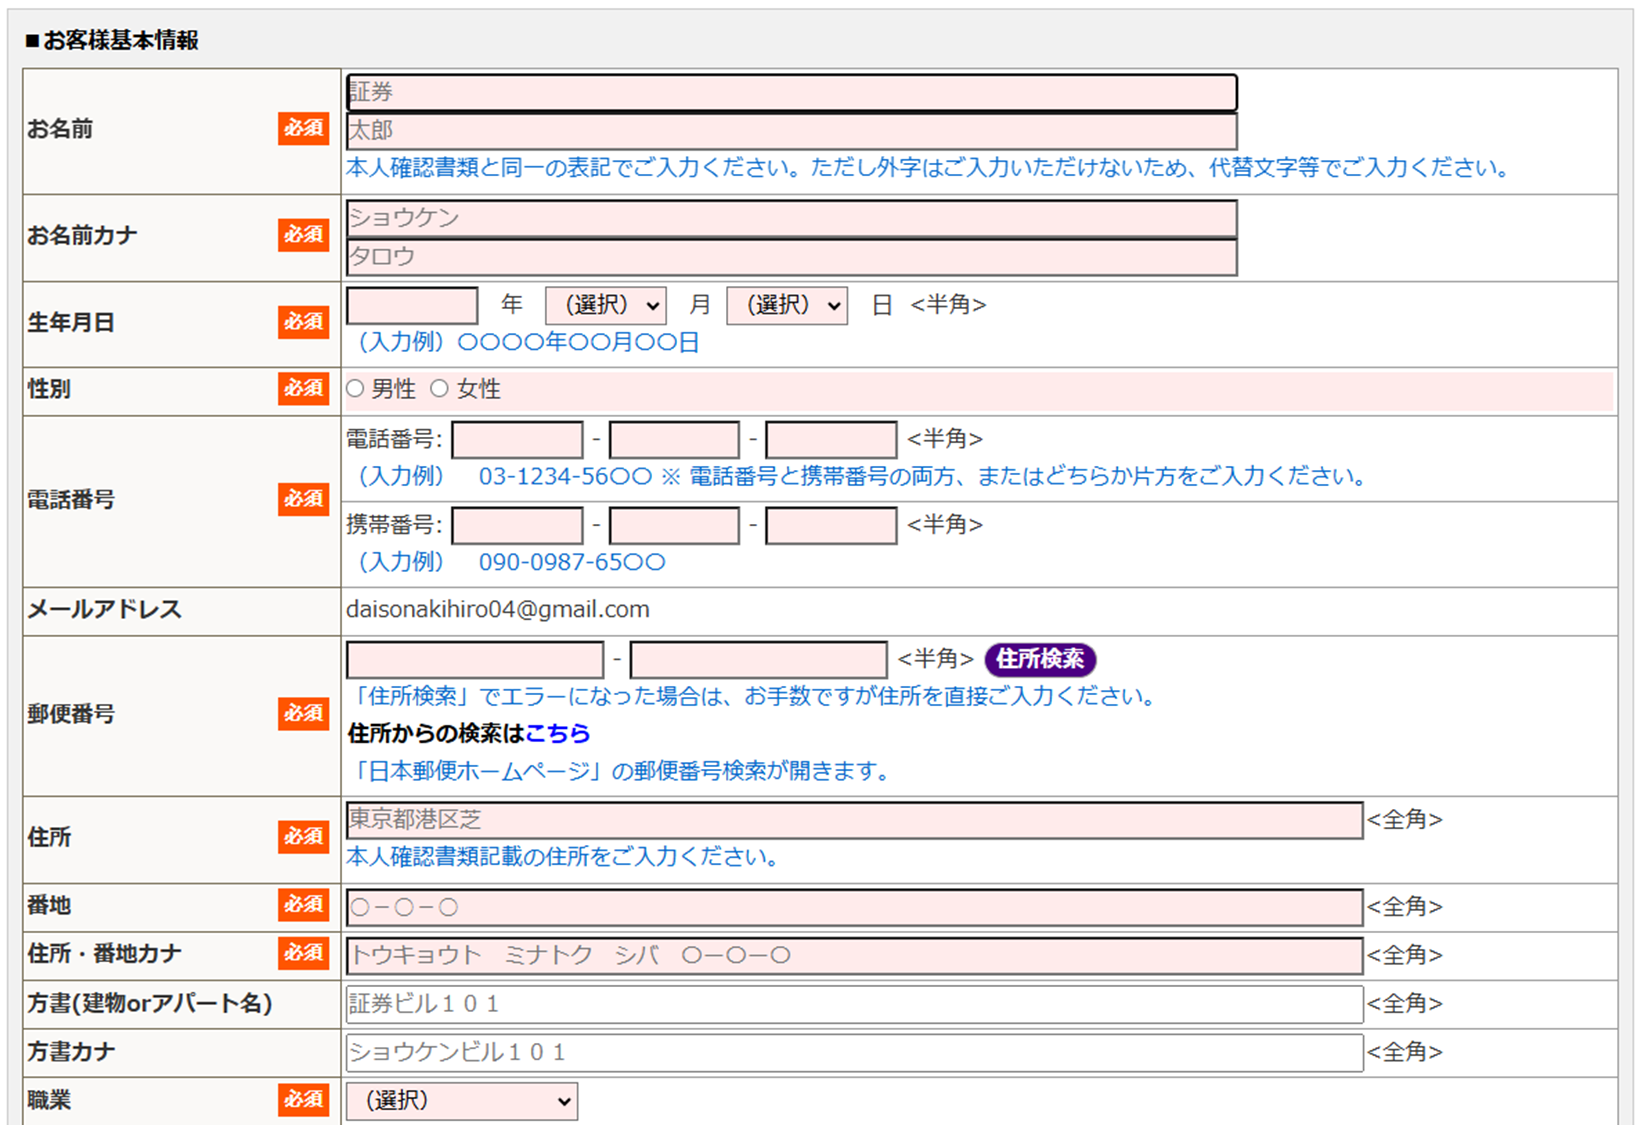
Task: Click the first 電話番号 area code box
Action: [517, 440]
